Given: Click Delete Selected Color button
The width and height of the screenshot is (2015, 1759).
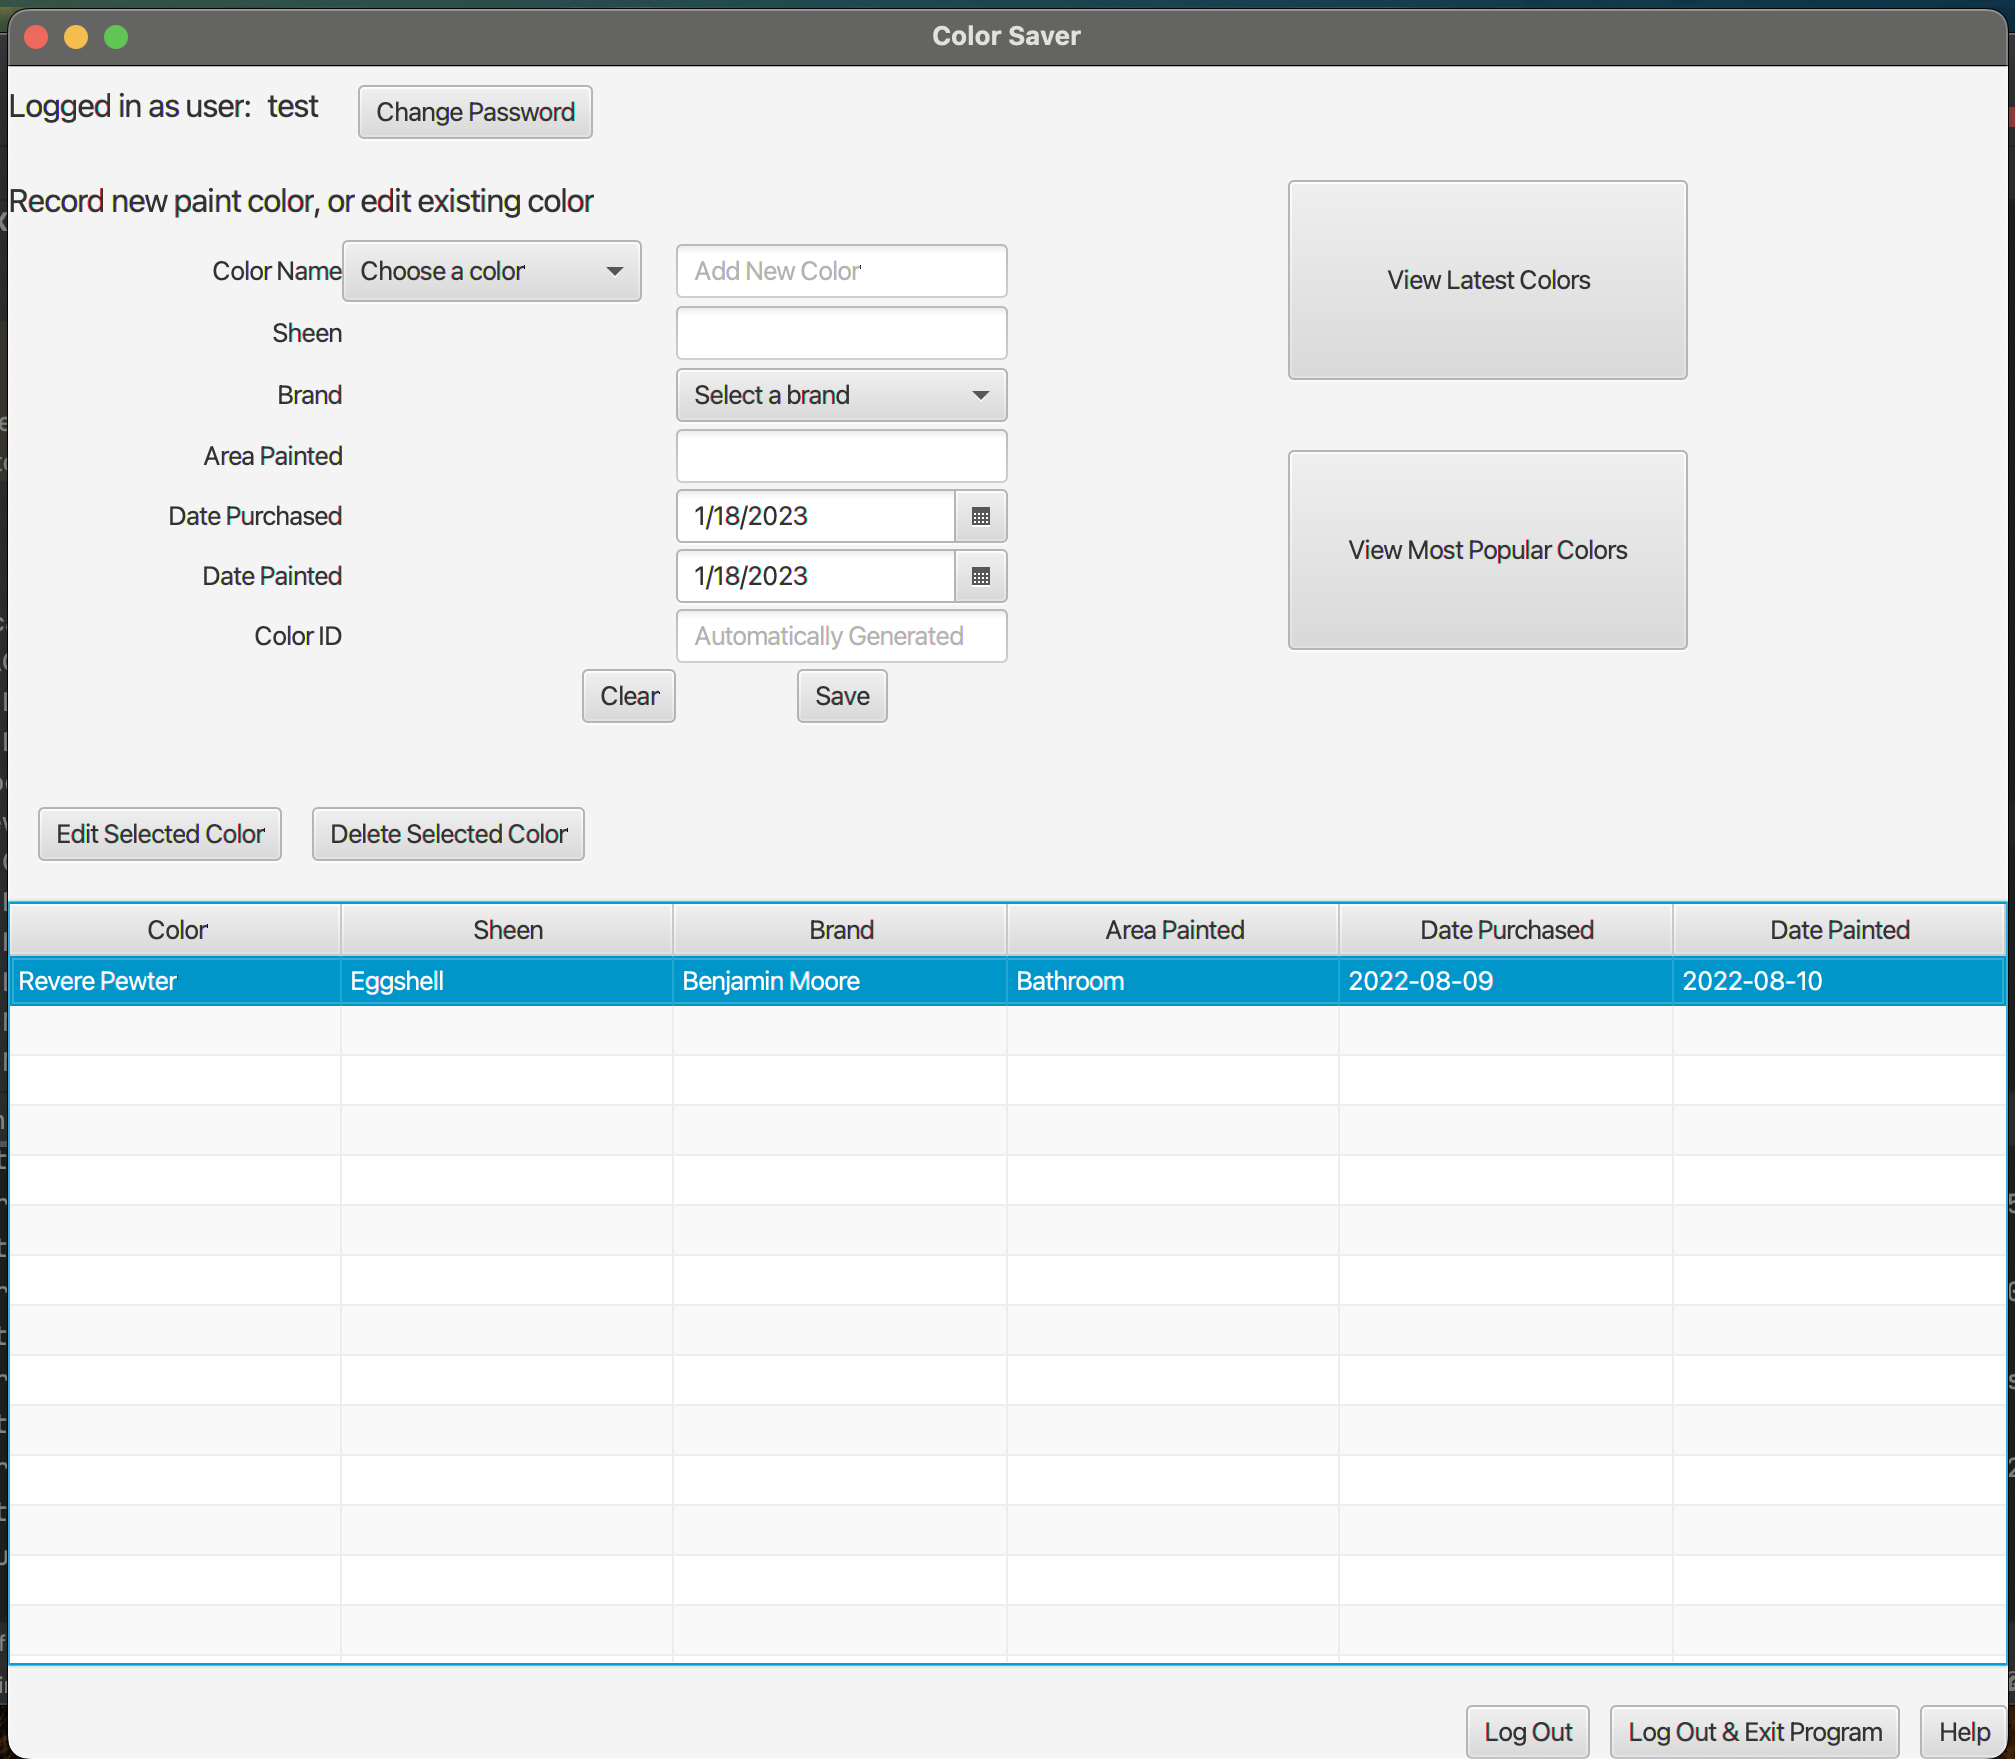Looking at the screenshot, I should 448,834.
